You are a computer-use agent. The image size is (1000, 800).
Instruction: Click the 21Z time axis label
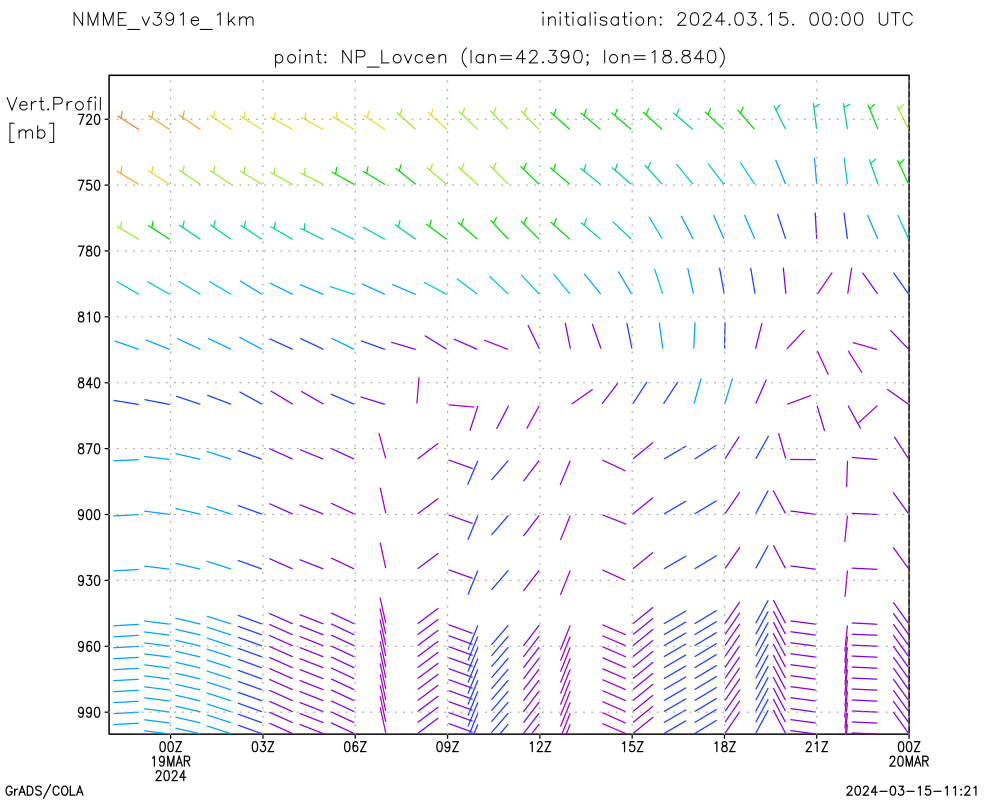(816, 747)
